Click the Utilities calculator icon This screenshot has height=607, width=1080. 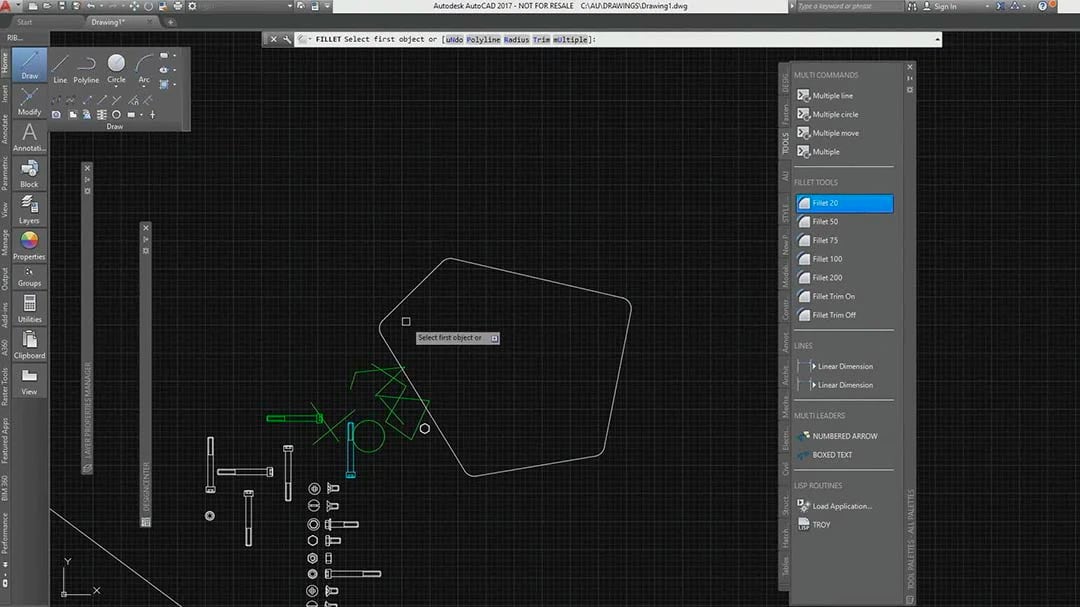(30, 305)
